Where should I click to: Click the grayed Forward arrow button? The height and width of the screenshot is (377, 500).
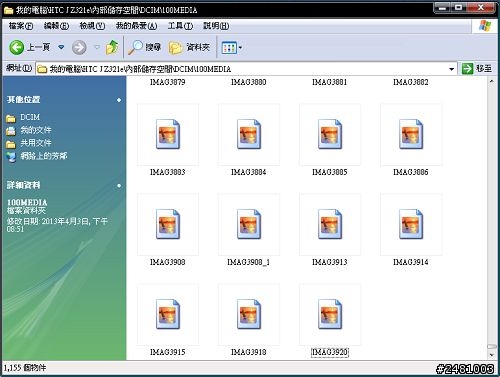(79, 47)
